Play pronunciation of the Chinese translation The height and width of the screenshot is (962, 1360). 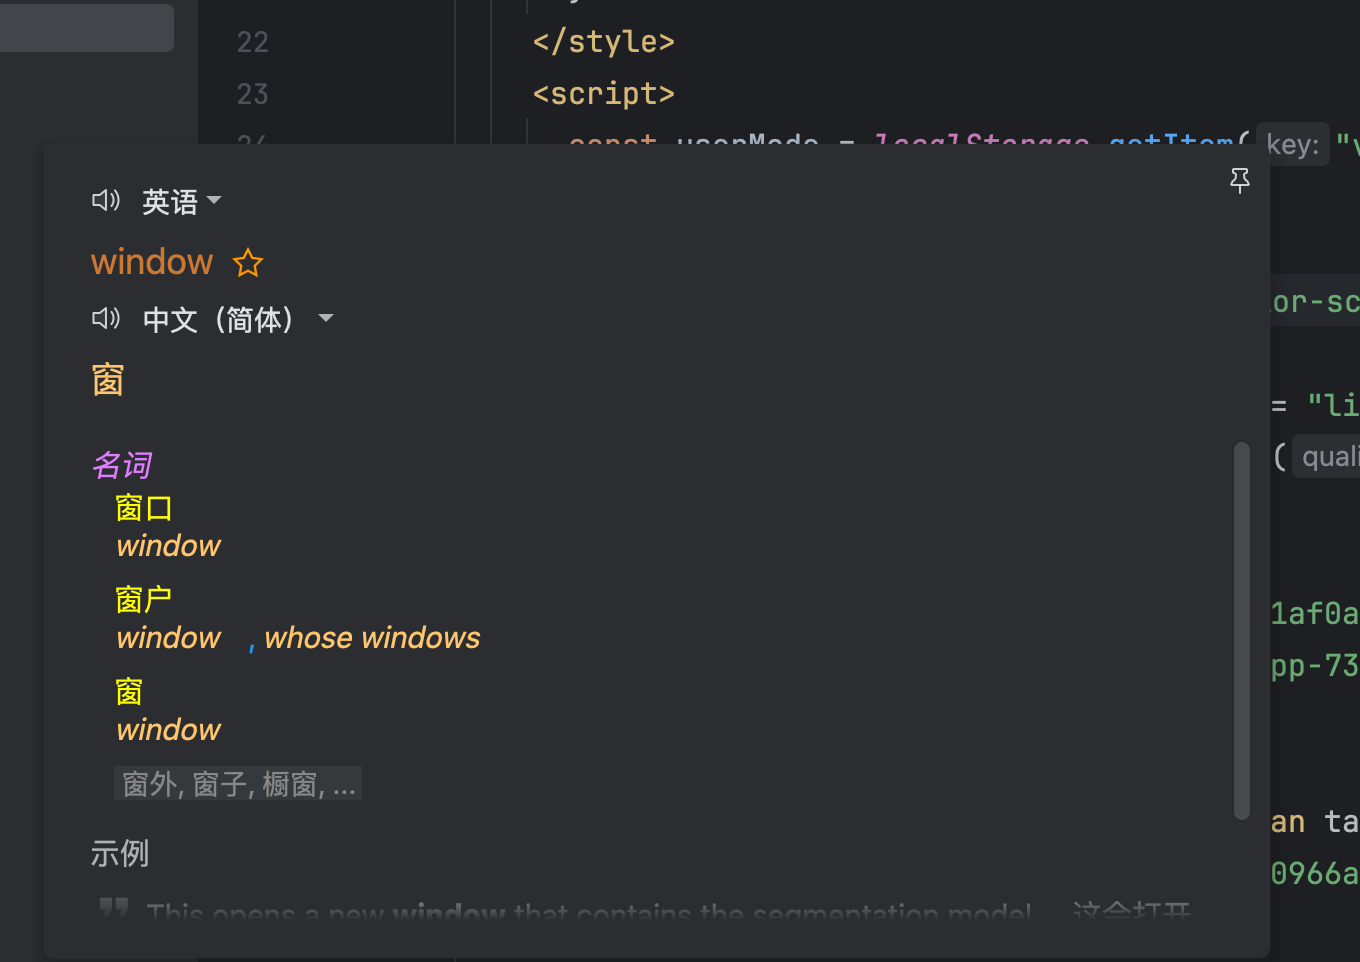[106, 318]
